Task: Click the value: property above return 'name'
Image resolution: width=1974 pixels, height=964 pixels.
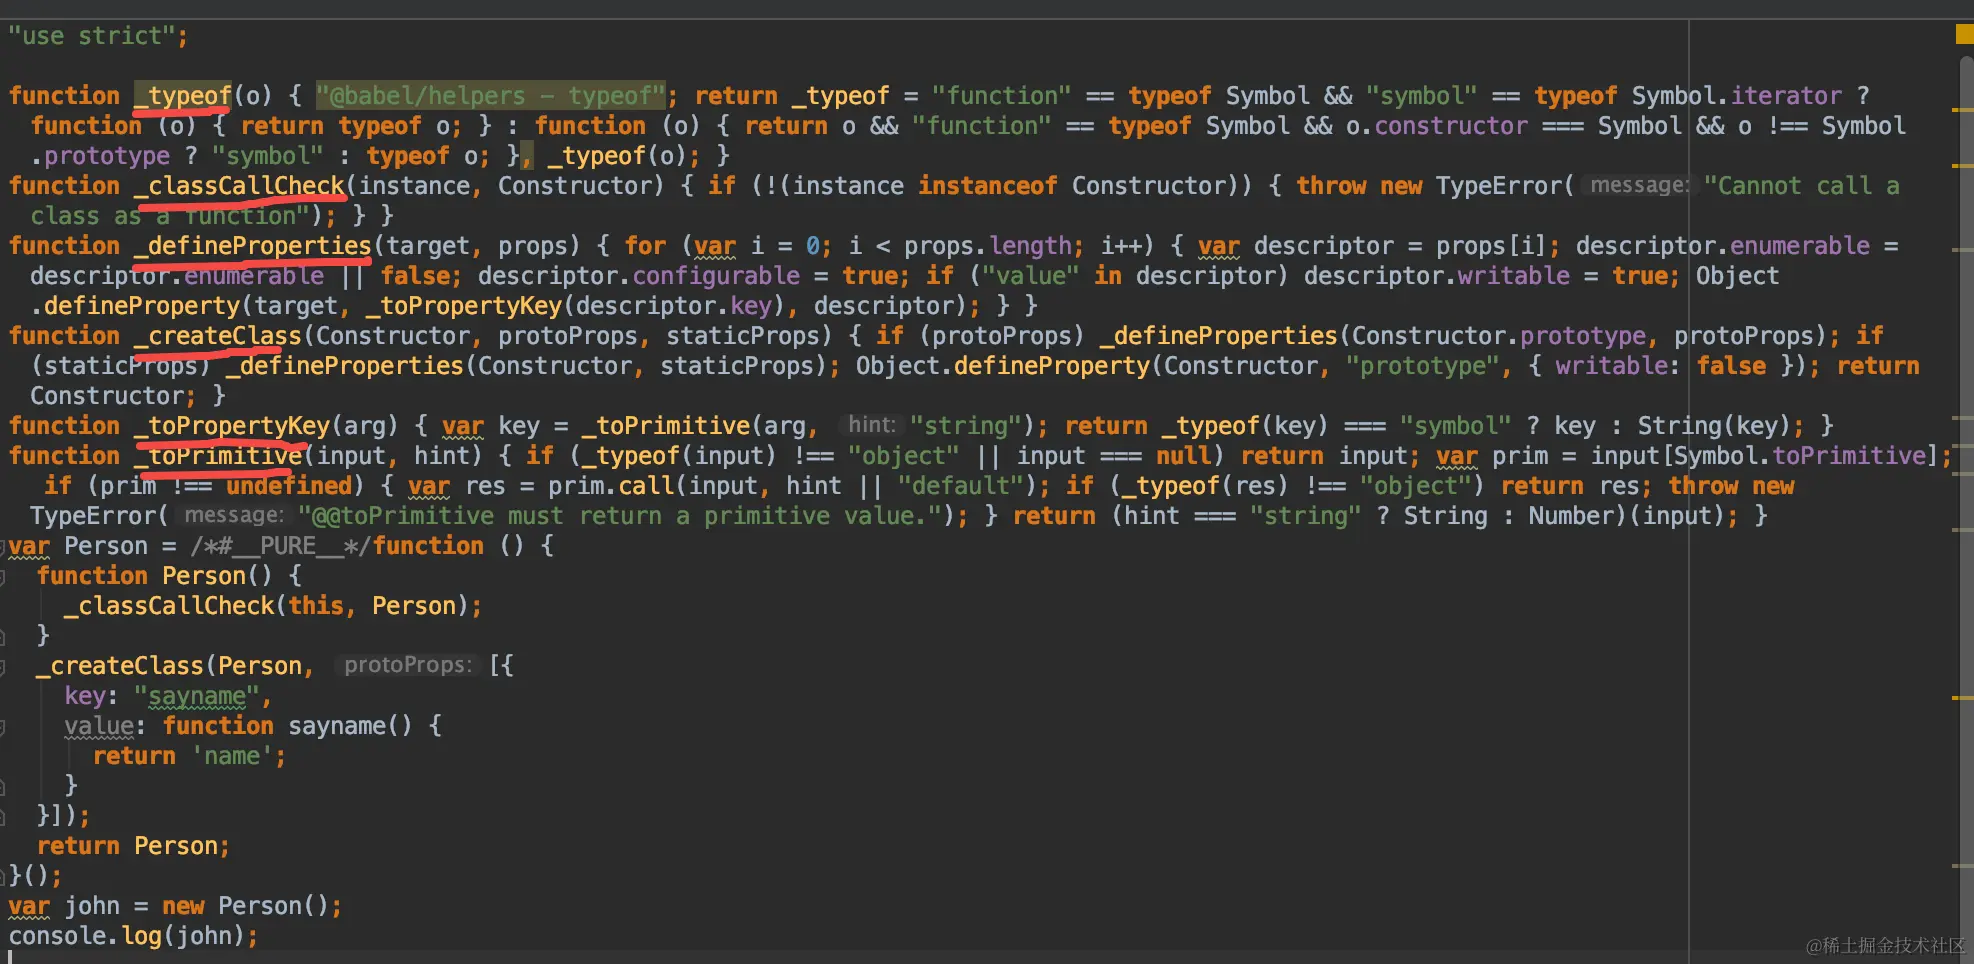Action: 99,726
